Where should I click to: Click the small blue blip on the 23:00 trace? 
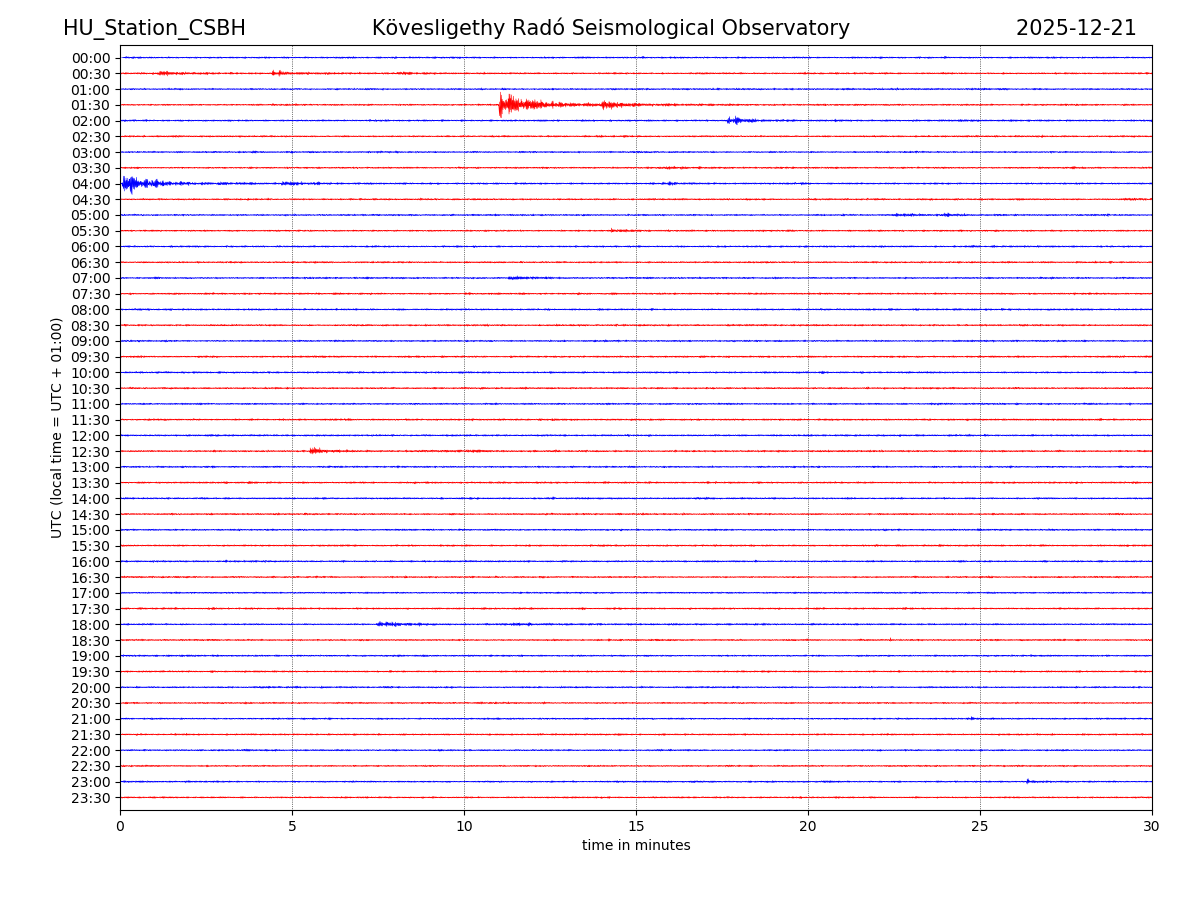(x=1028, y=781)
